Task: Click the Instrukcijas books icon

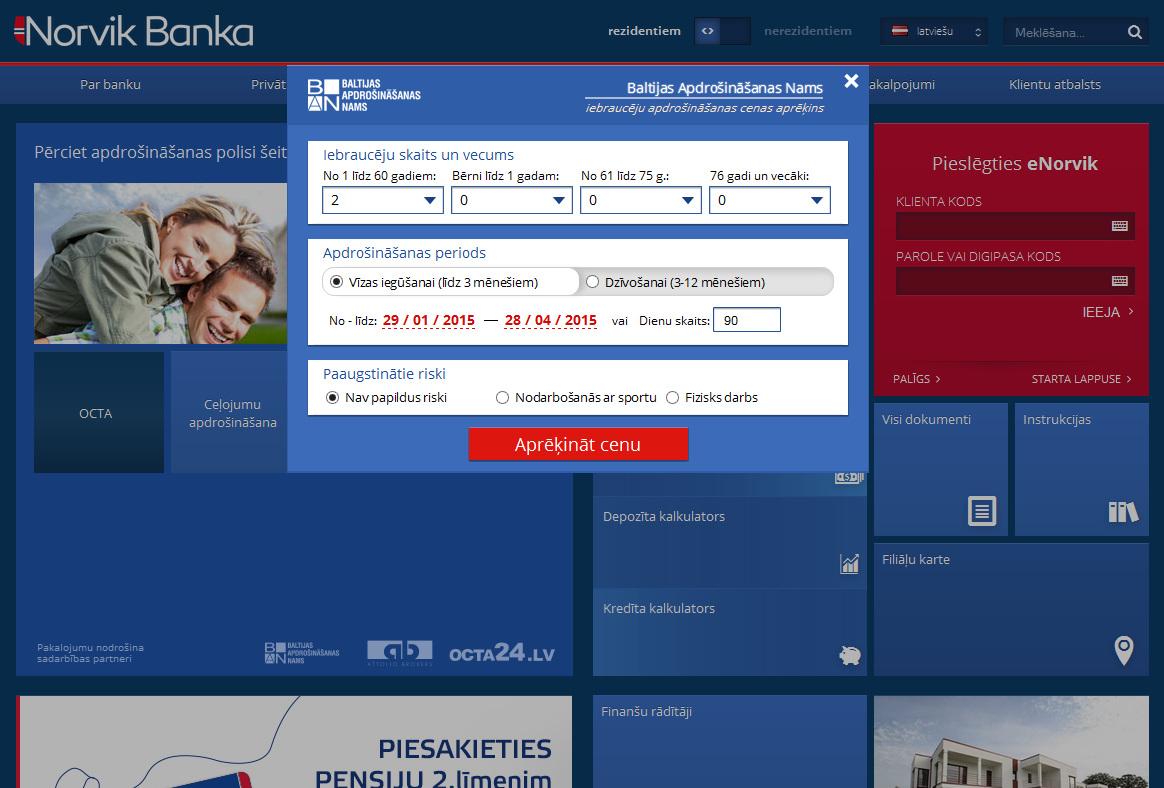Action: coord(1122,512)
